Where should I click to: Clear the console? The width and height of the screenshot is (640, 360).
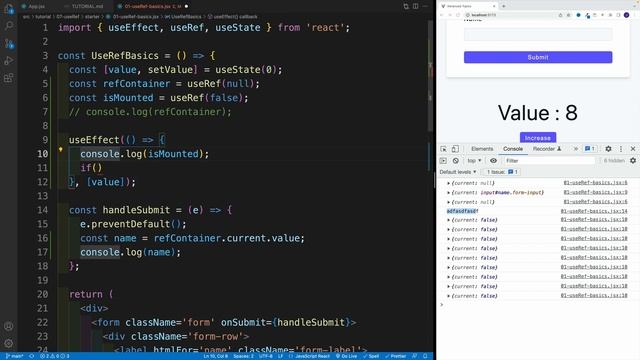pyautogui.click(x=456, y=161)
